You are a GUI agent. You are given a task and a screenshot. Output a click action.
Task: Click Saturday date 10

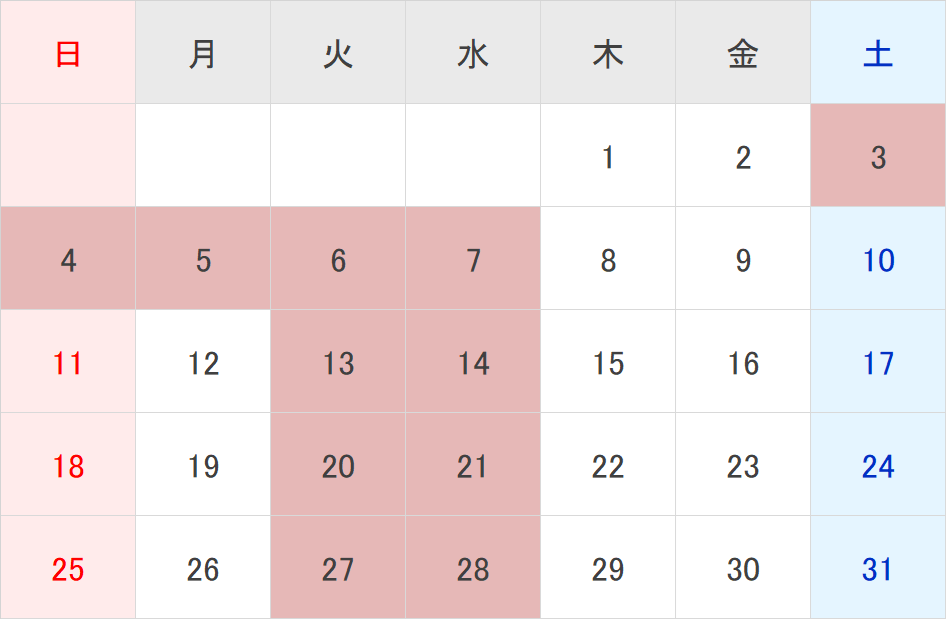[878, 259]
